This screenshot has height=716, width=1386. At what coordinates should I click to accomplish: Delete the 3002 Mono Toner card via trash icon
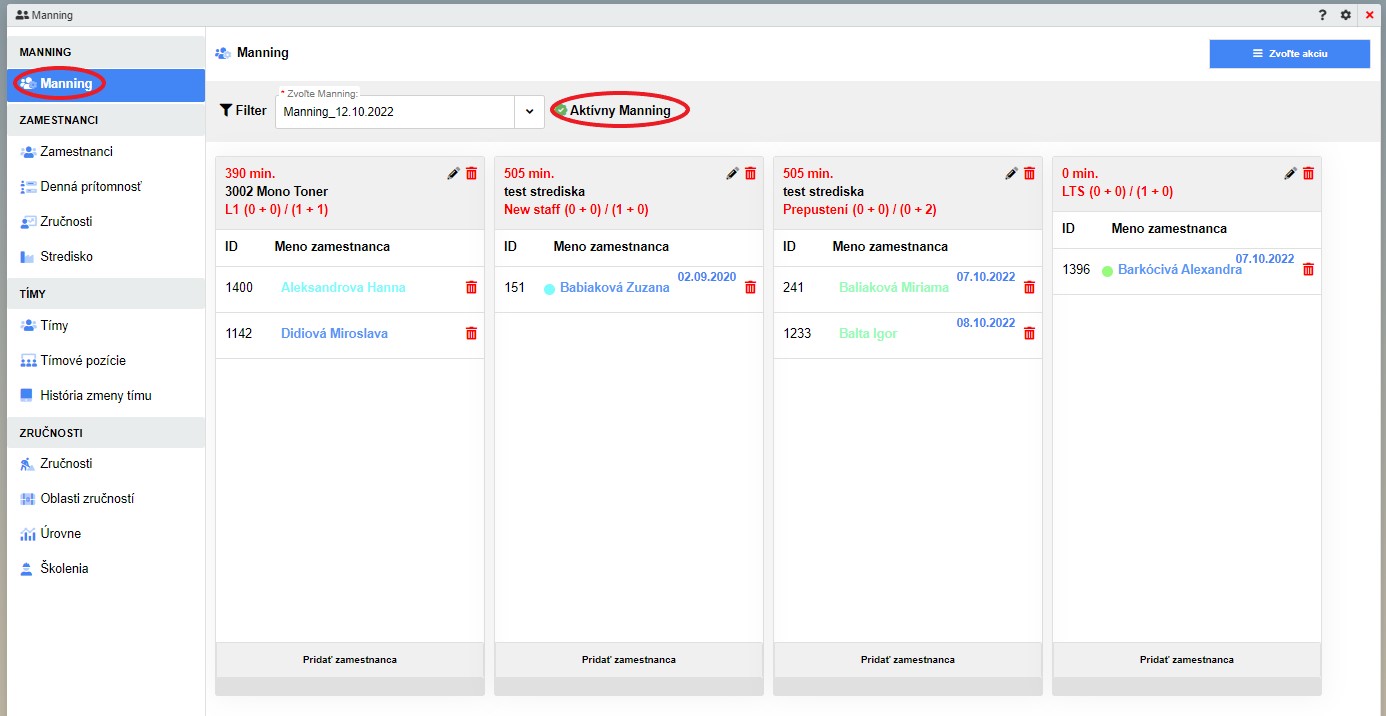coord(472,174)
